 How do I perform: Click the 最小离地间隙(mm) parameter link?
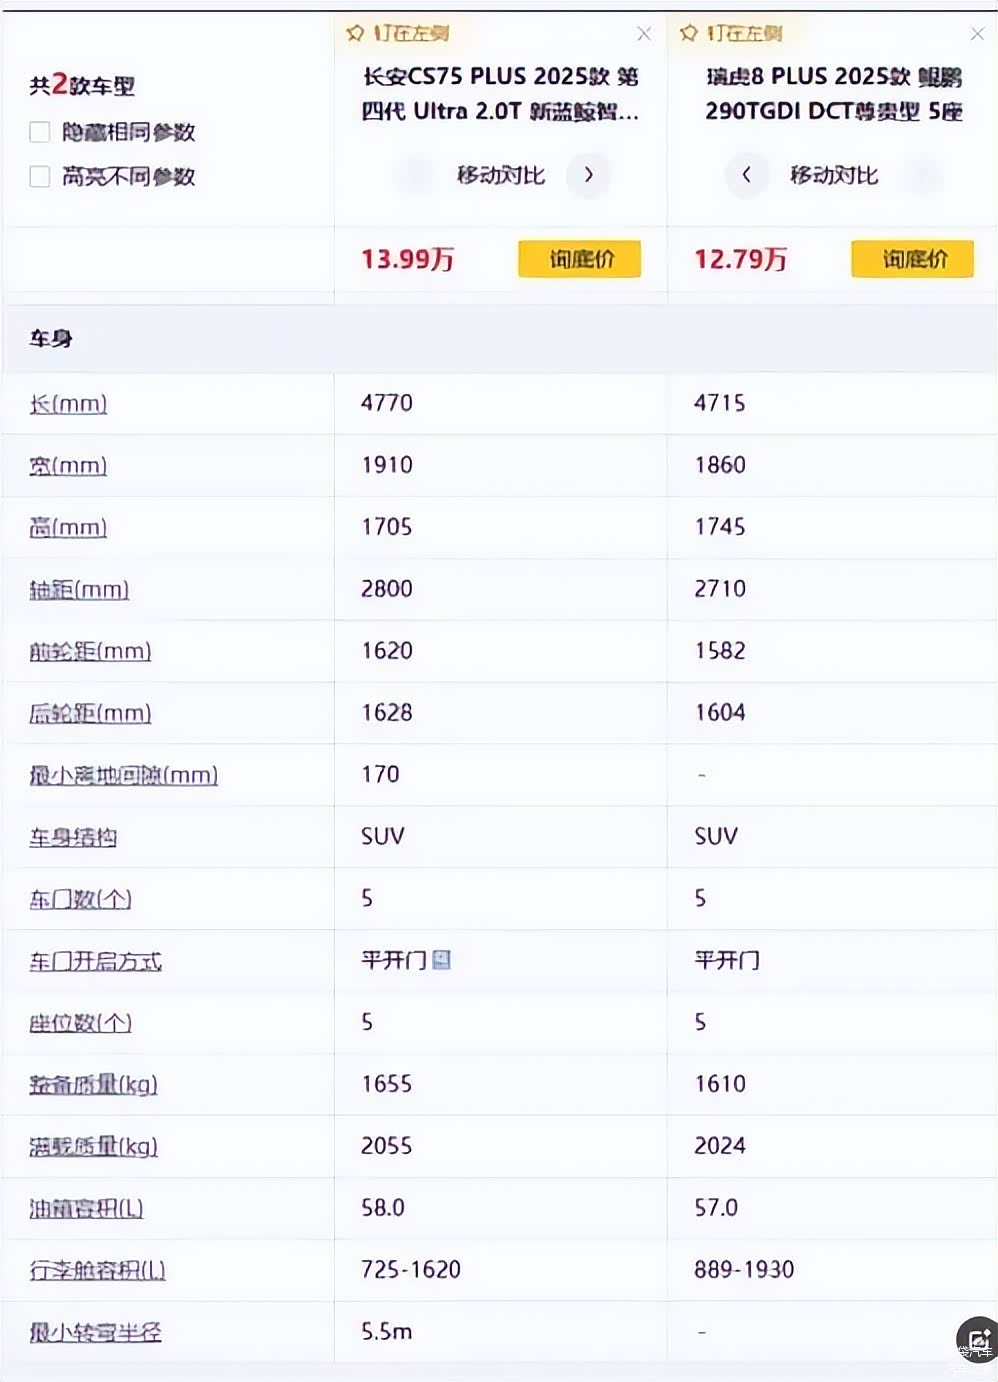(123, 775)
